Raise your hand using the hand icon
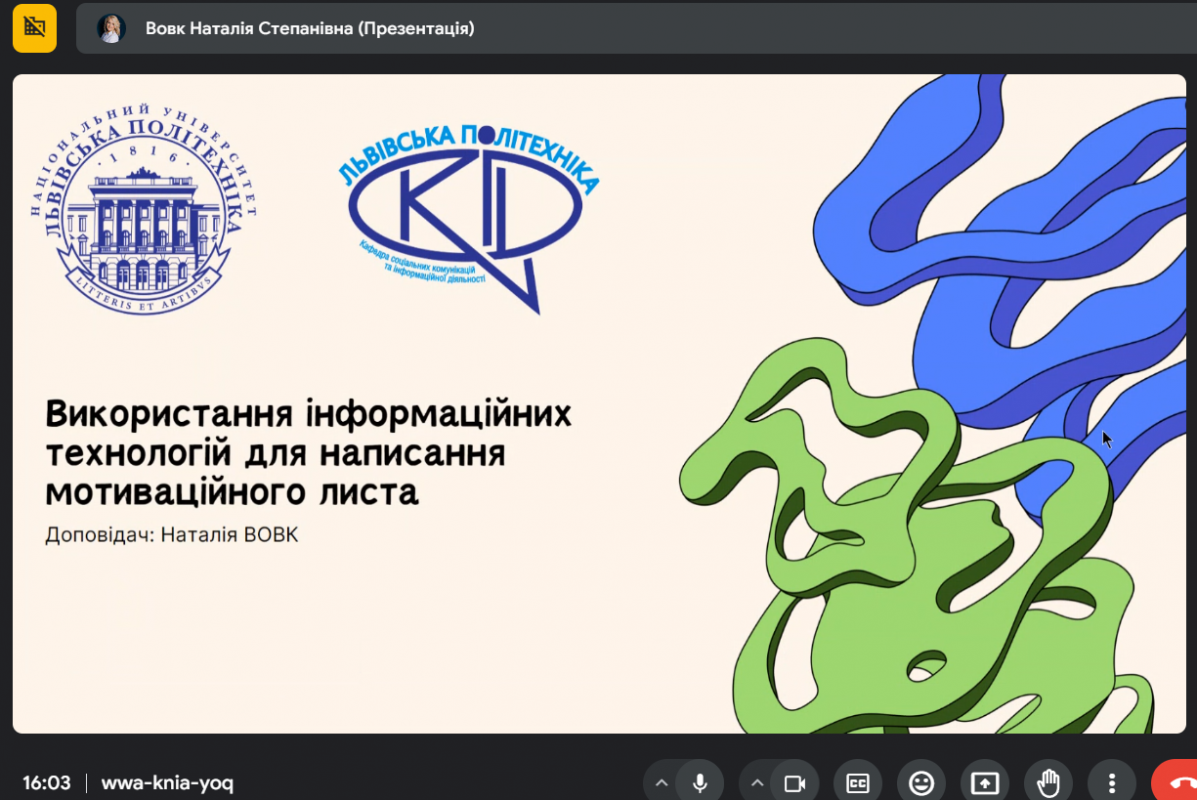The image size is (1197, 800). pos(1048,782)
